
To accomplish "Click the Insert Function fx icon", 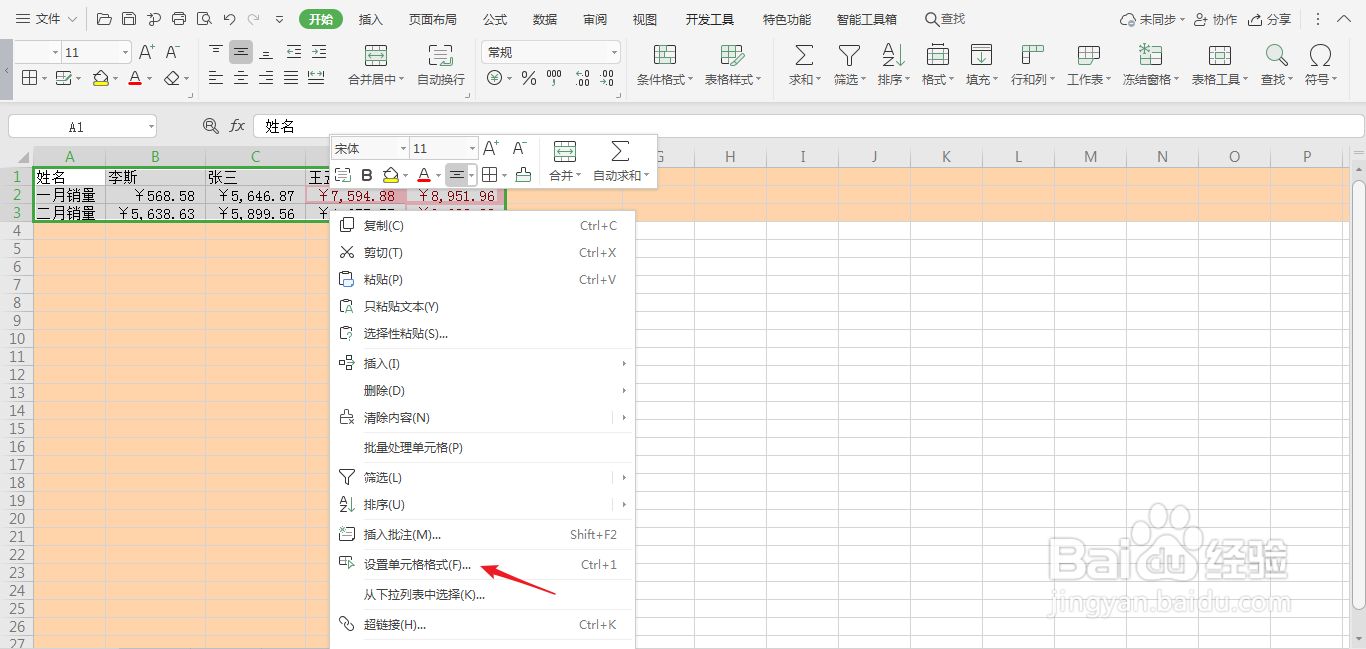I will point(236,126).
